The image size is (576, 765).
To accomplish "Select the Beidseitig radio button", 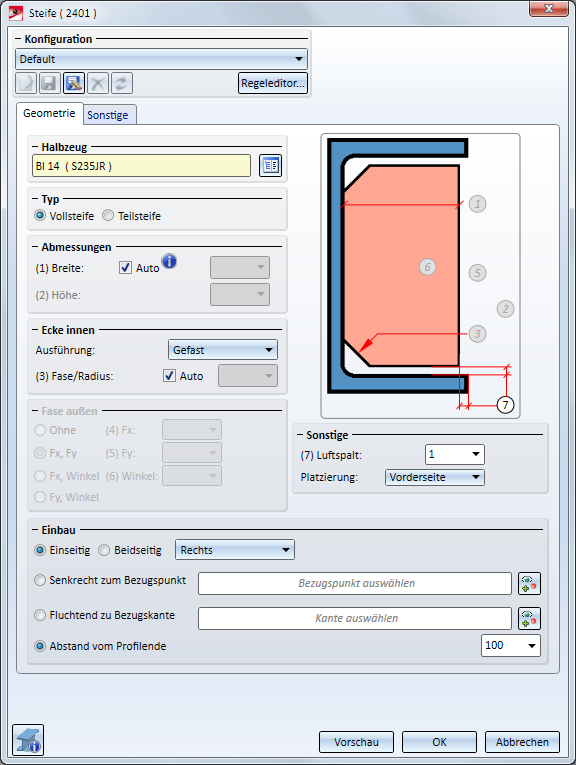I will click(104, 550).
